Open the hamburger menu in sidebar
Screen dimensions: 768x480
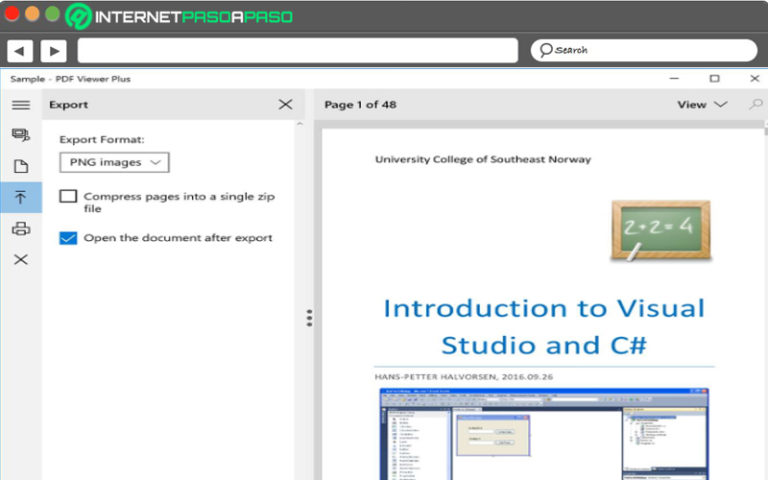[x=20, y=105]
